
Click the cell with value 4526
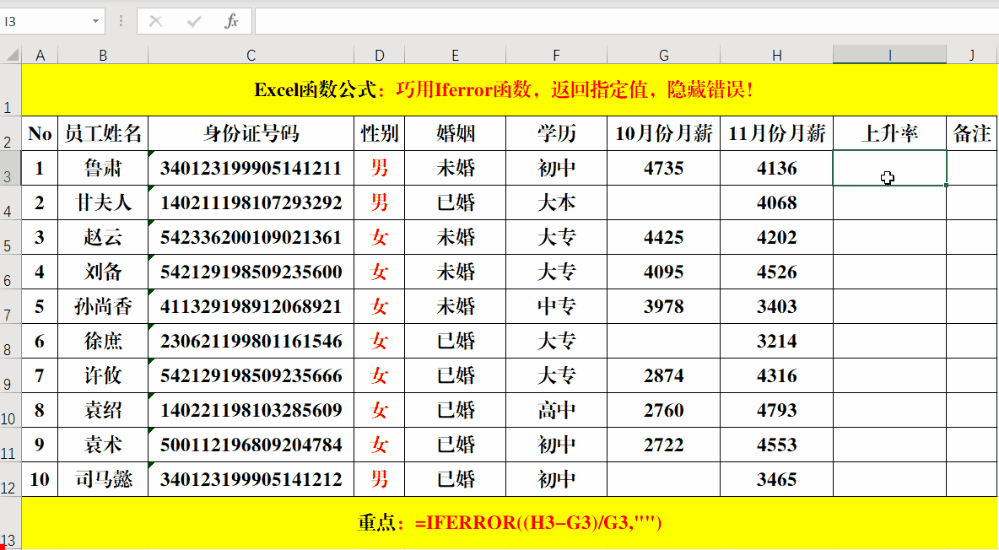click(x=777, y=272)
